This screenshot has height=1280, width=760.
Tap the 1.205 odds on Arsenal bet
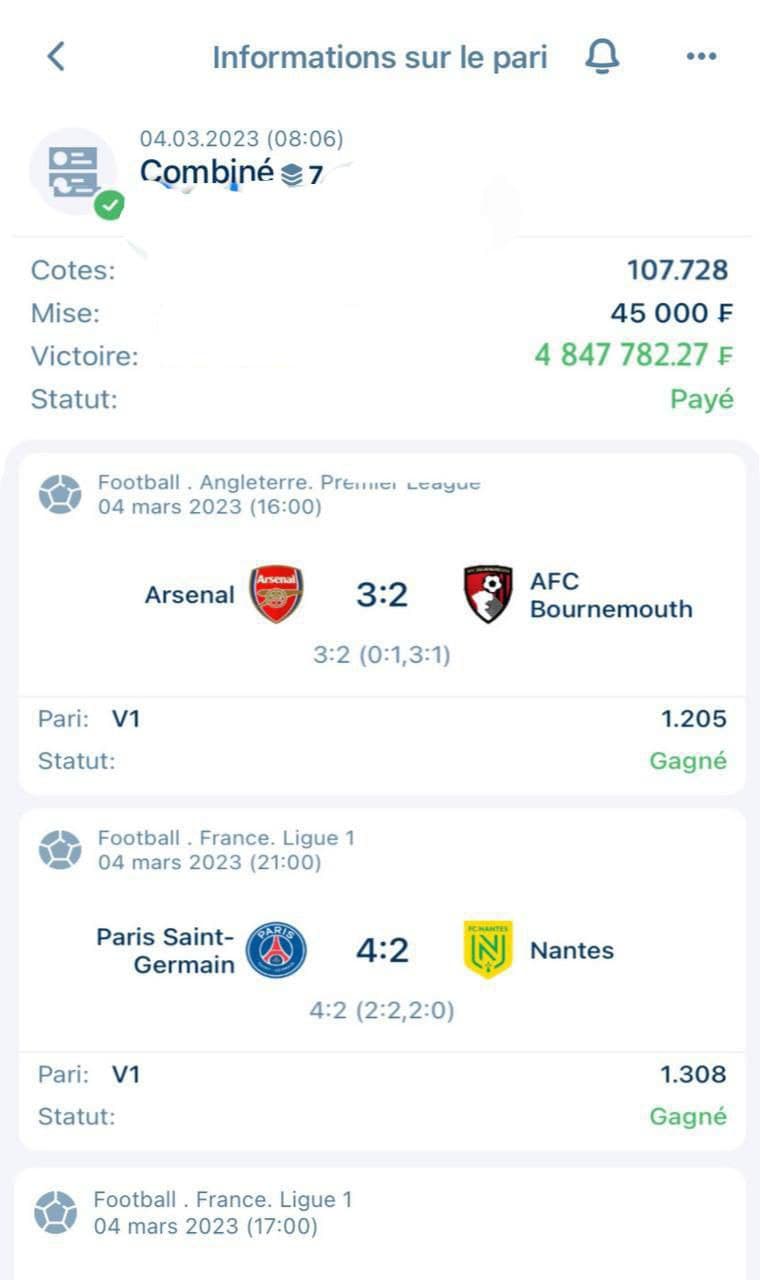(x=693, y=719)
